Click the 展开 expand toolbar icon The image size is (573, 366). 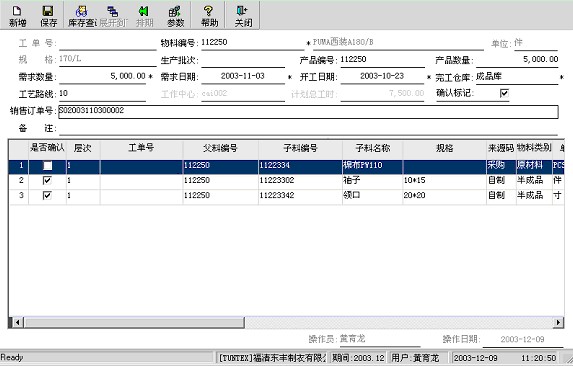point(113,16)
